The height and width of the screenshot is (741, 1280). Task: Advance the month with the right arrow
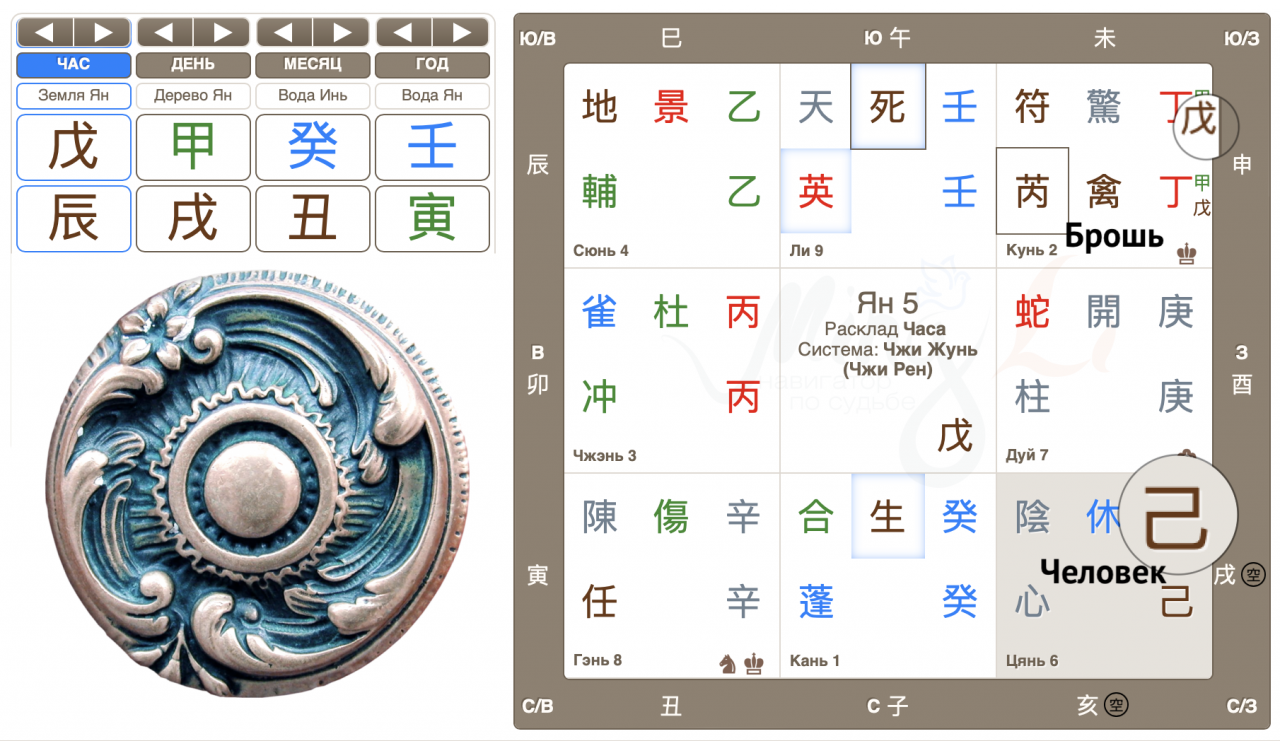(342, 33)
